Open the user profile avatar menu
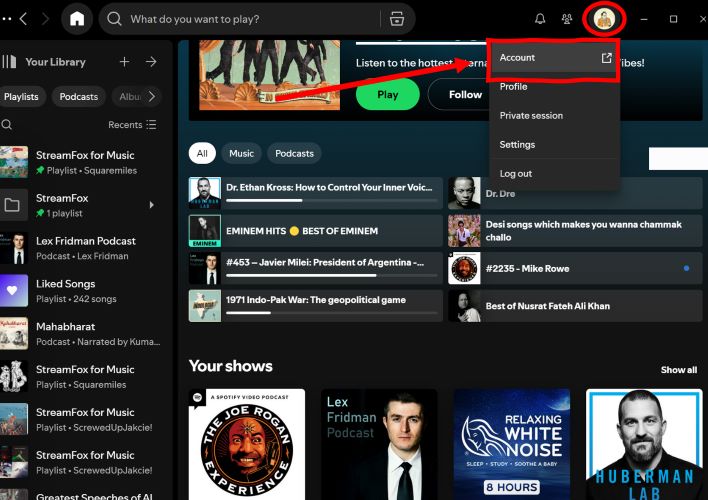 click(x=604, y=19)
